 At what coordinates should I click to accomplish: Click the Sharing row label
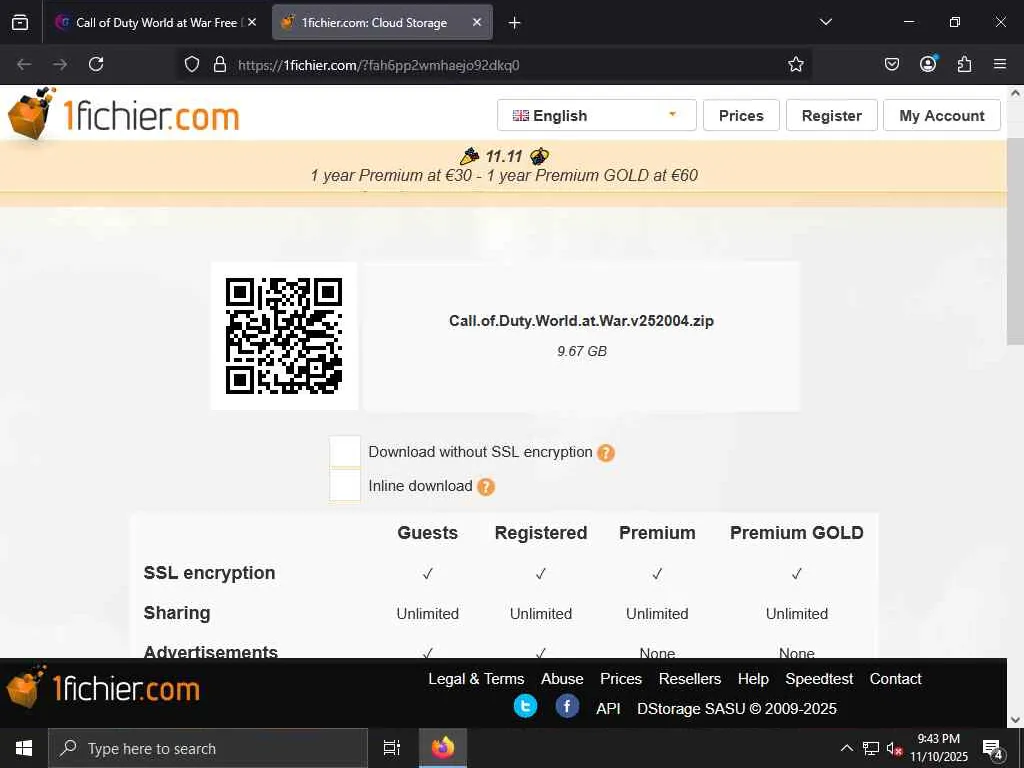[x=177, y=613]
